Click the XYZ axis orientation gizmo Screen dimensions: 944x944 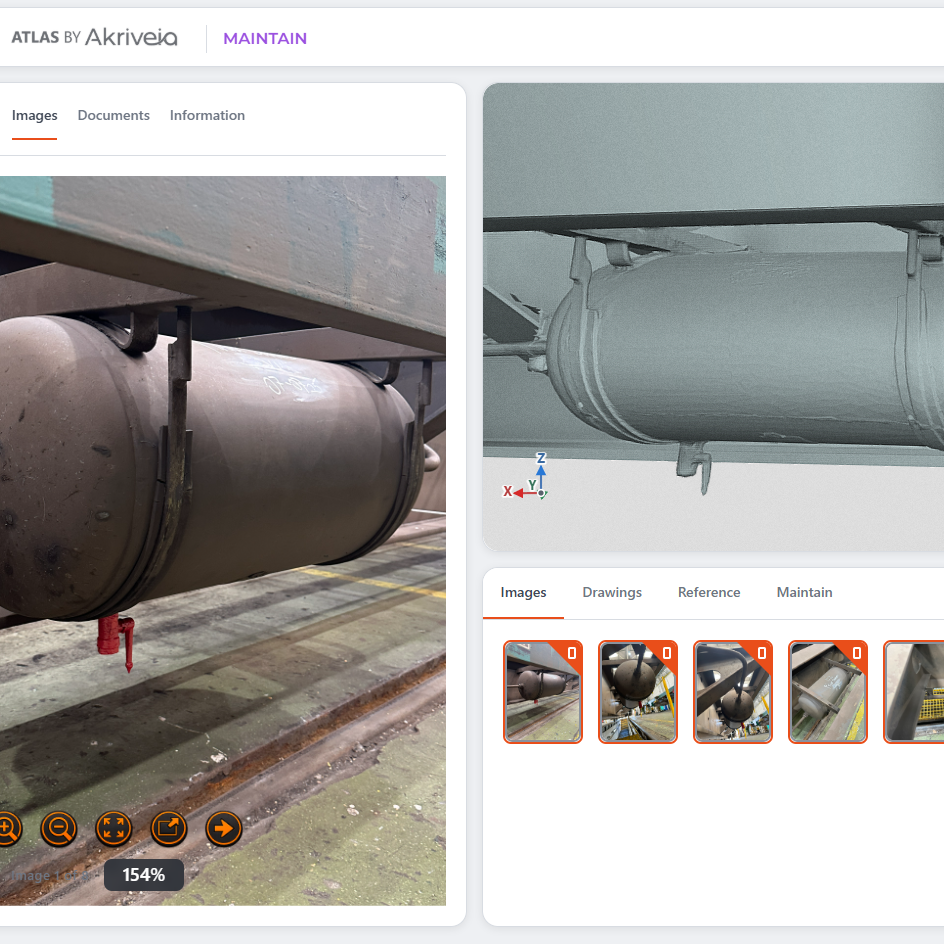point(526,477)
